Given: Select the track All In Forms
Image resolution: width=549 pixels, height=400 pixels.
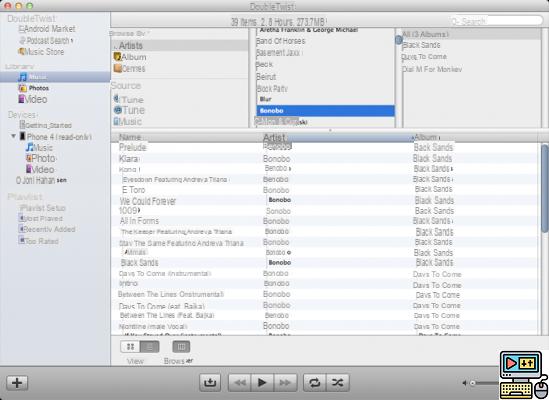Looking at the screenshot, I should (139, 221).
